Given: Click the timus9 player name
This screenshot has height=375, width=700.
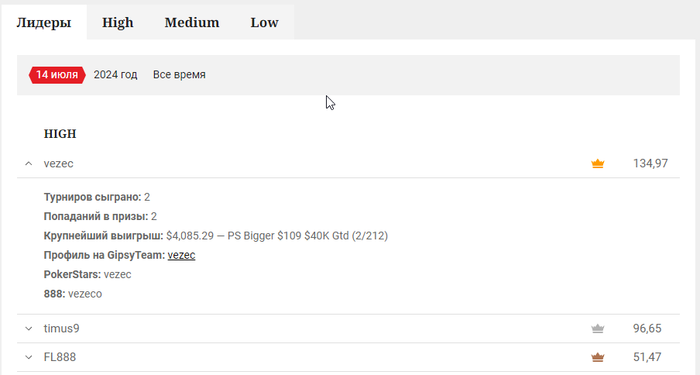Looking at the screenshot, I should 62,329.
